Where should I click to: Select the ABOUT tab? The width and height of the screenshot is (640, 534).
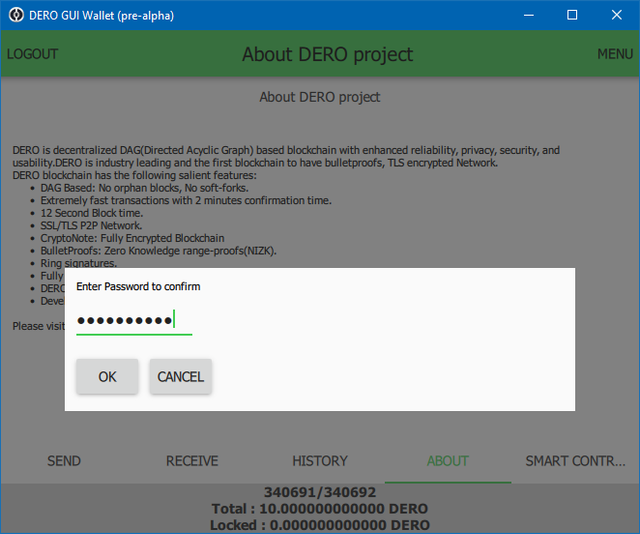pos(448,461)
